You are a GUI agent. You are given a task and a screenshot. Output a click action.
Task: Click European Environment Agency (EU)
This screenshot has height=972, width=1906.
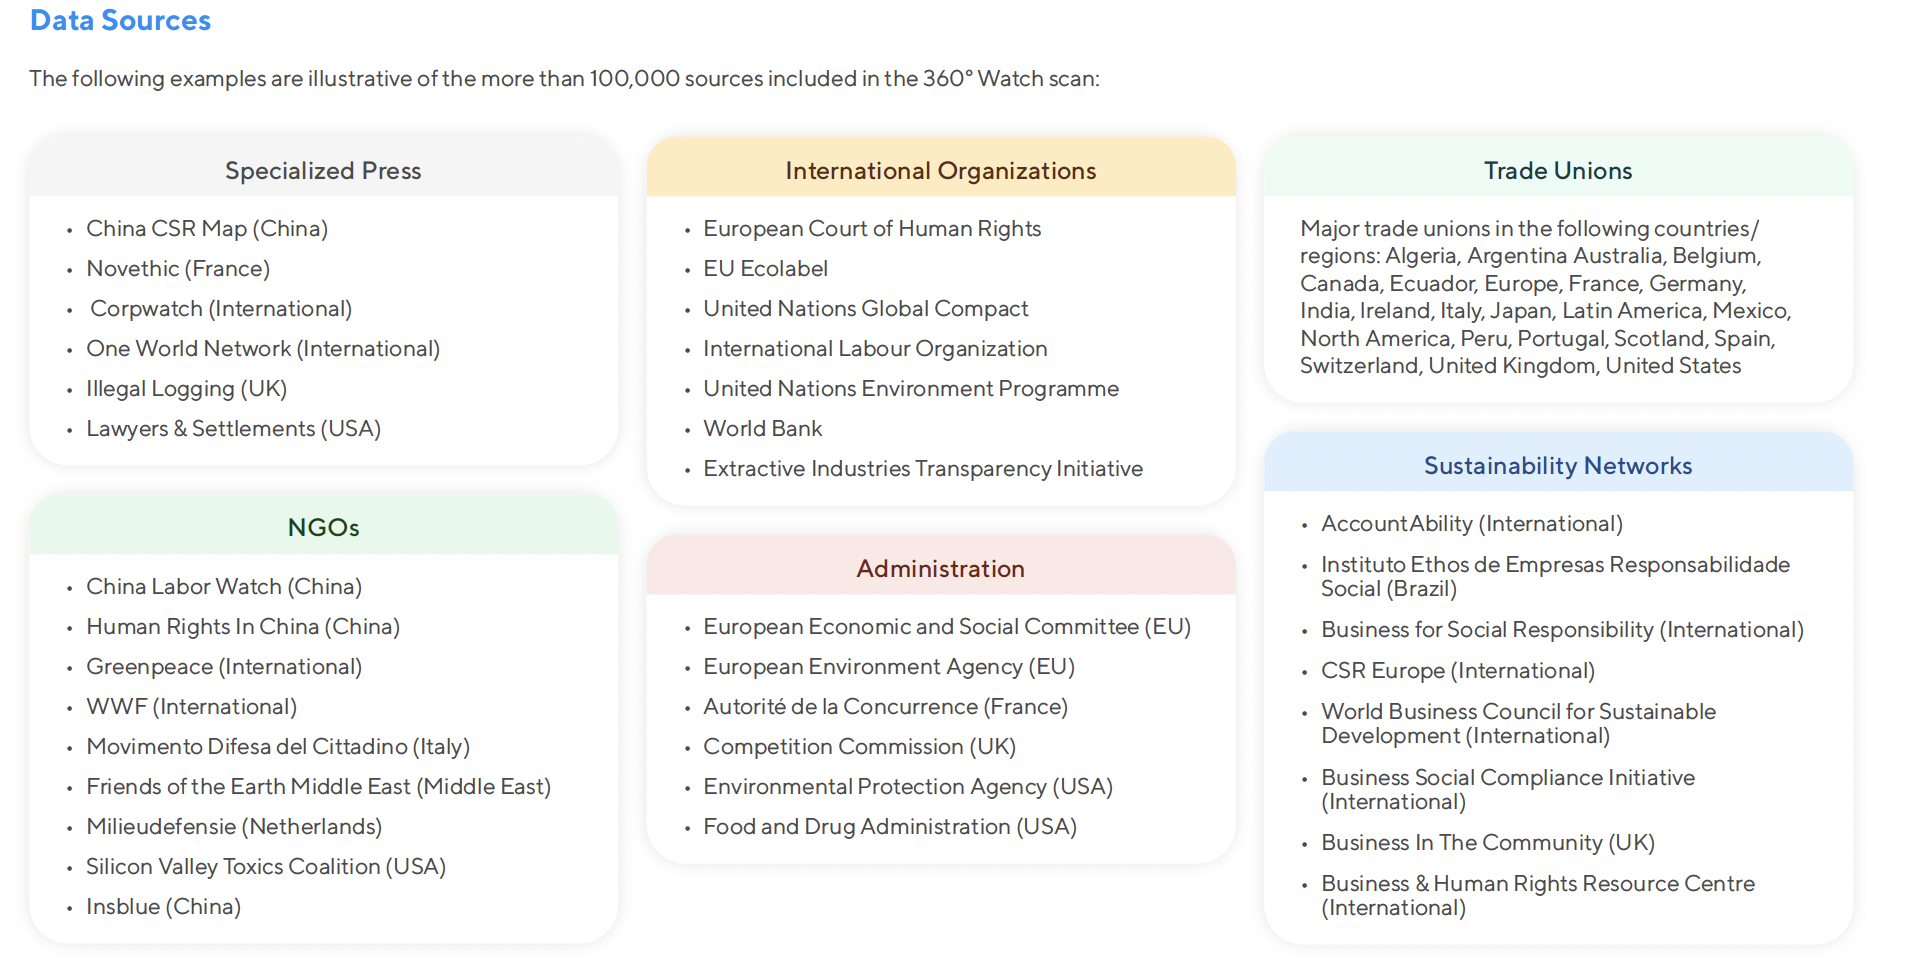coord(889,667)
